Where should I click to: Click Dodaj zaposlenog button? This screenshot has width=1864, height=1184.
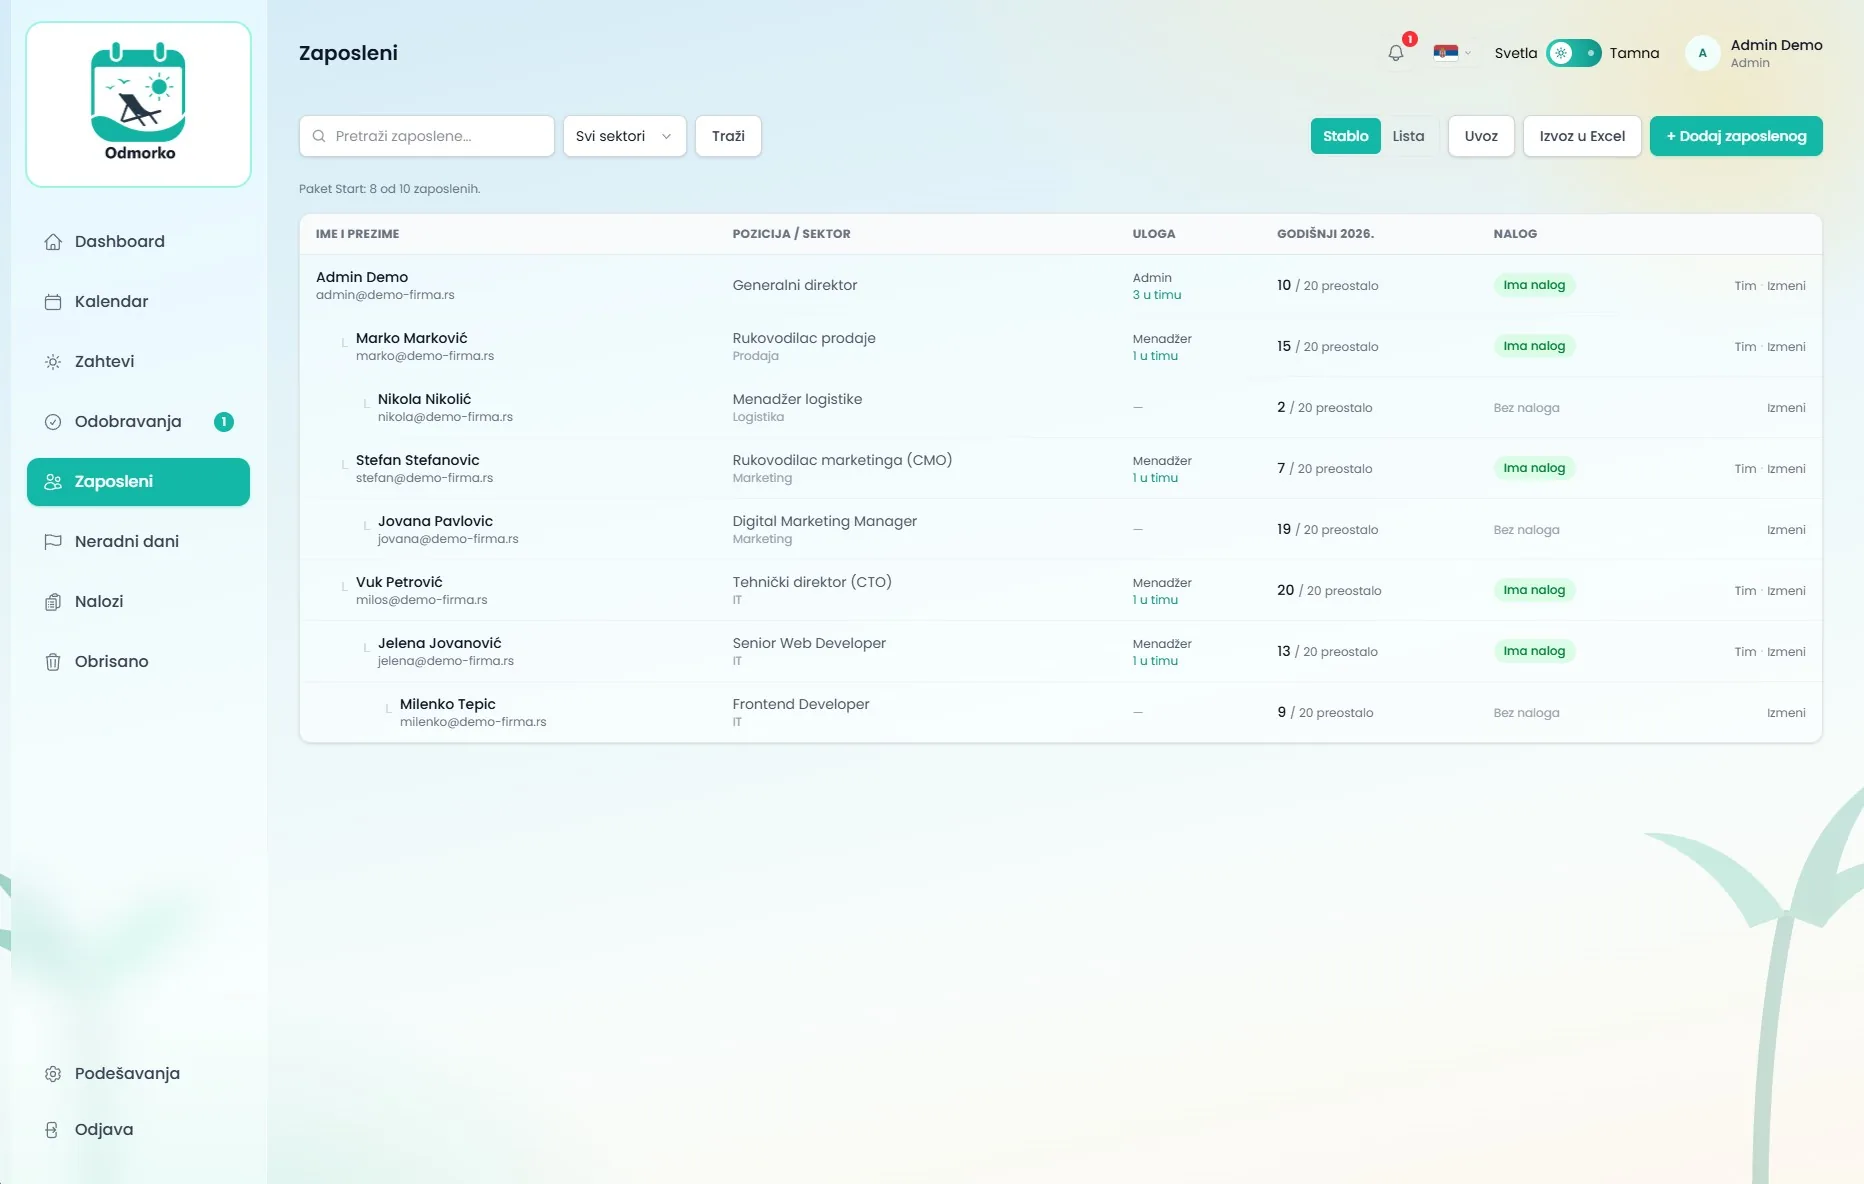pos(1736,136)
